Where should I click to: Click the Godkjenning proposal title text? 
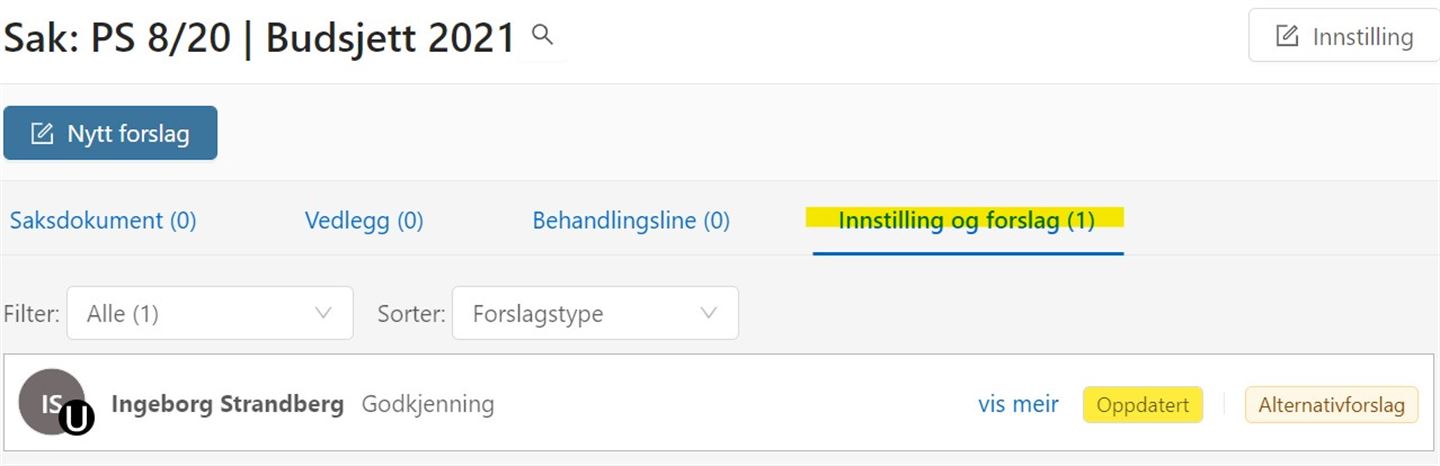[428, 404]
